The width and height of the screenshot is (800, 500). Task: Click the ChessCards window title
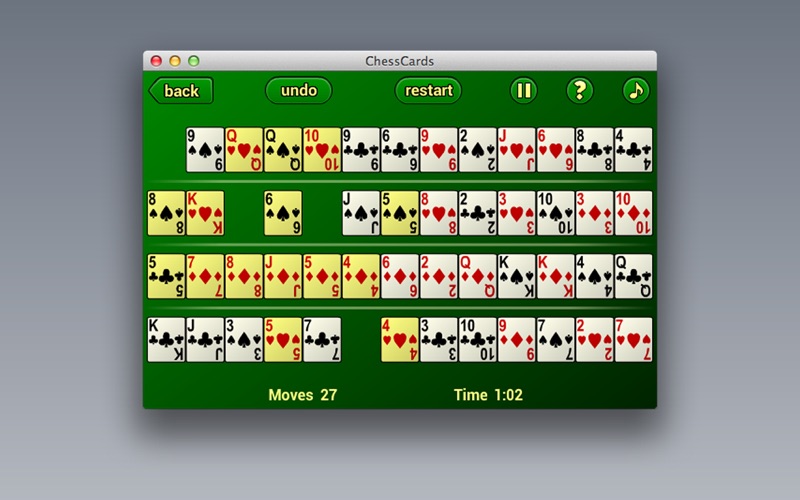[x=399, y=61]
